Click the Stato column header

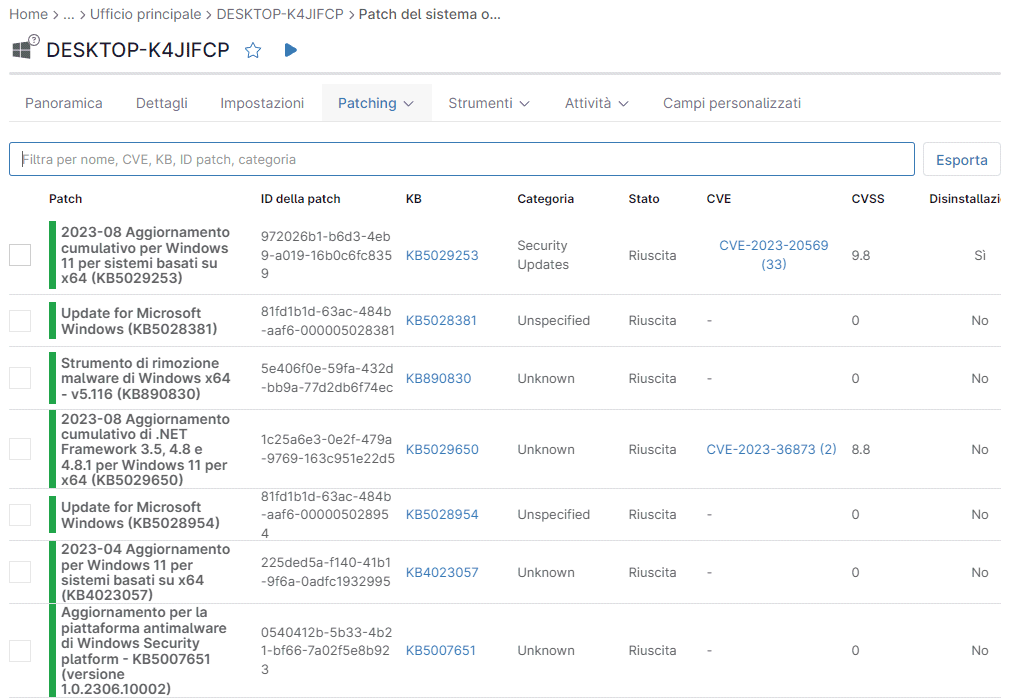coord(644,199)
